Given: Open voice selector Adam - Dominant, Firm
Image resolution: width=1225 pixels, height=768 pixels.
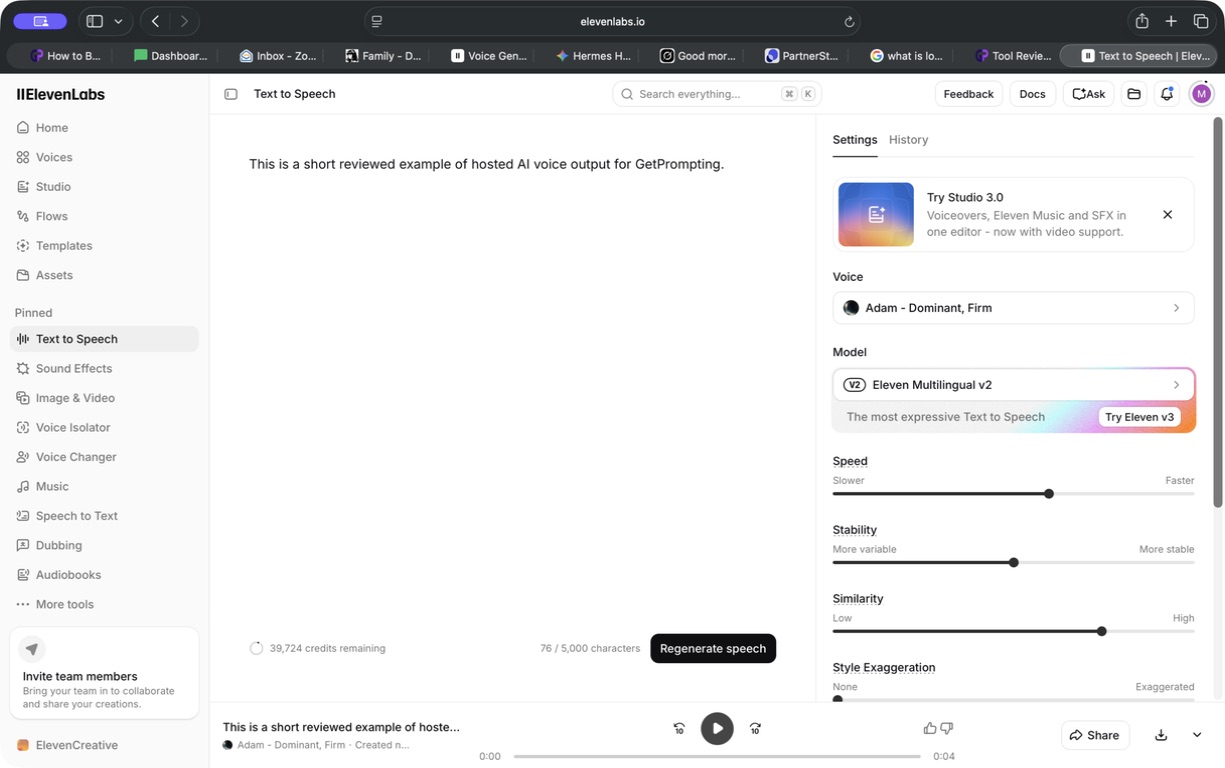Looking at the screenshot, I should 1013,308.
